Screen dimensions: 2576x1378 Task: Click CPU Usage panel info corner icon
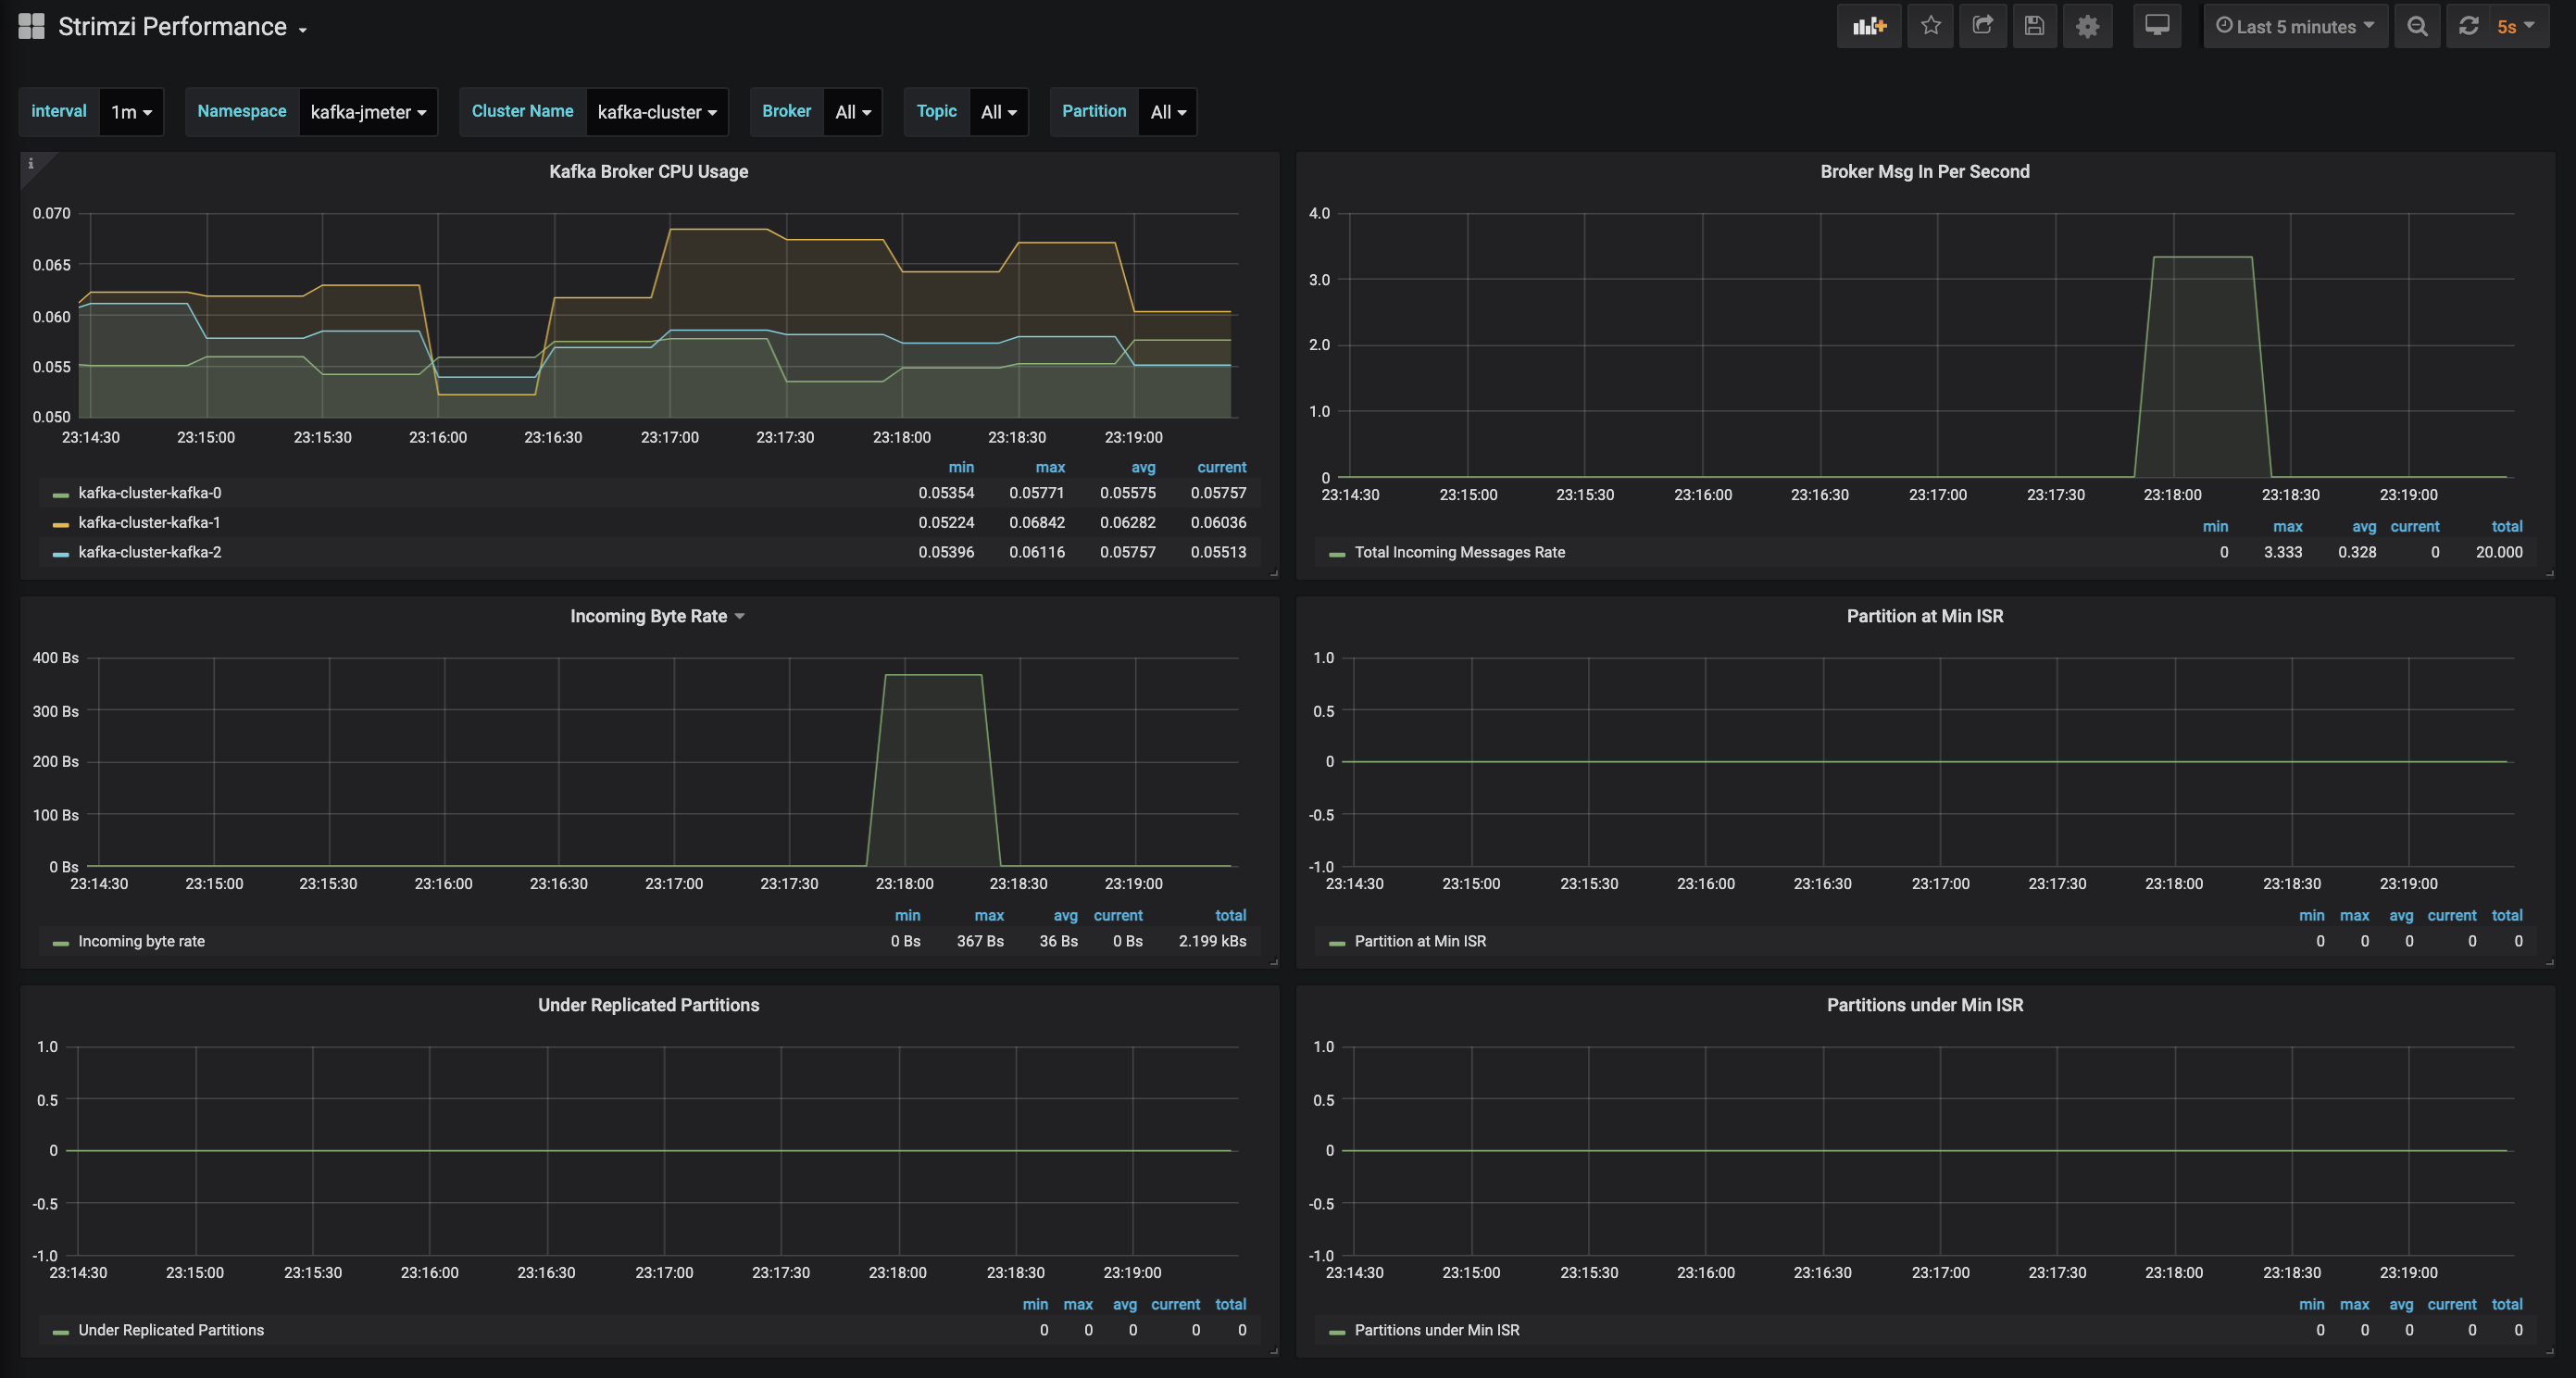click(x=31, y=164)
